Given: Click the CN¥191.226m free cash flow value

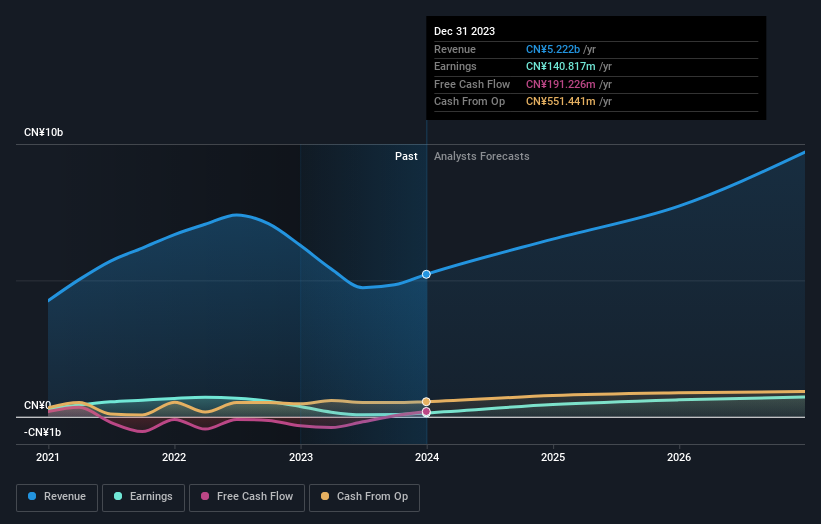Looking at the screenshot, I should [561, 84].
